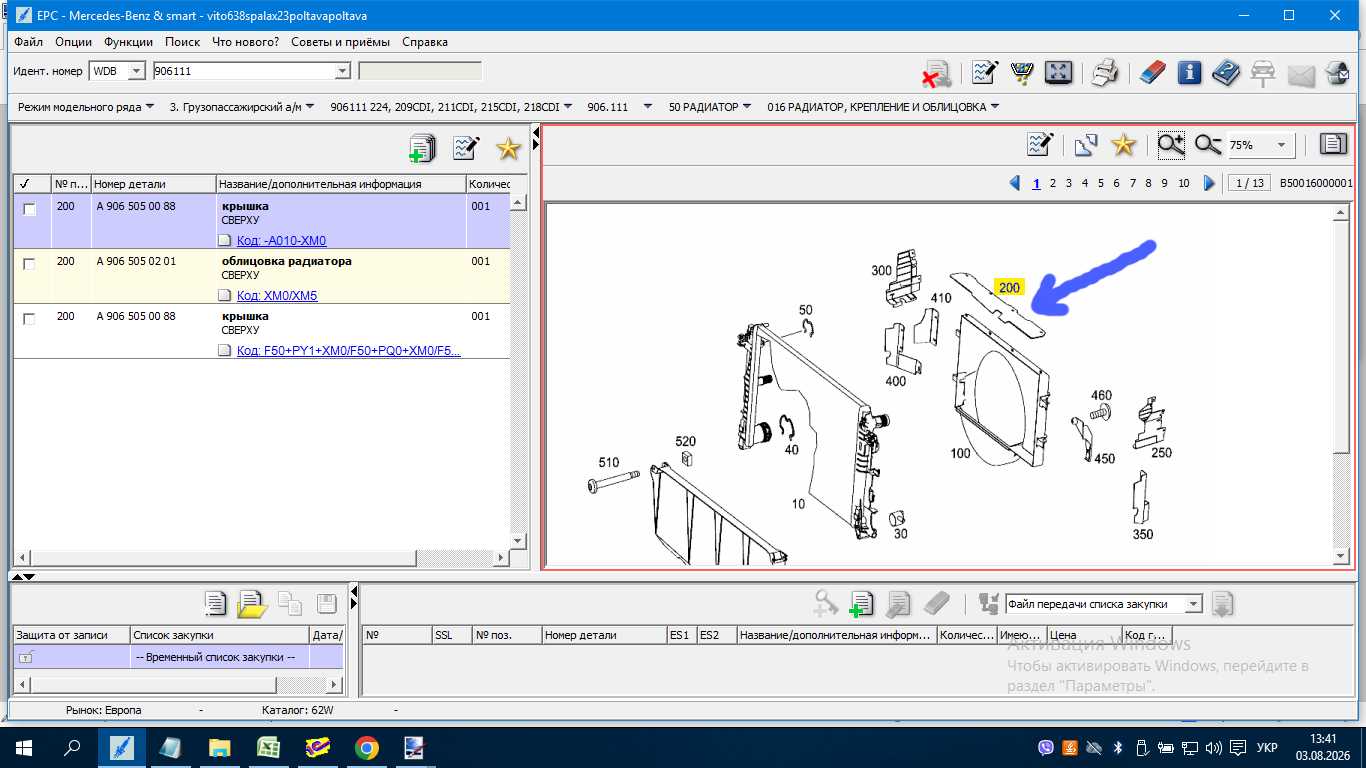Click the car on lift icon
Image resolution: width=1366 pixels, height=768 pixels.
(1263, 72)
